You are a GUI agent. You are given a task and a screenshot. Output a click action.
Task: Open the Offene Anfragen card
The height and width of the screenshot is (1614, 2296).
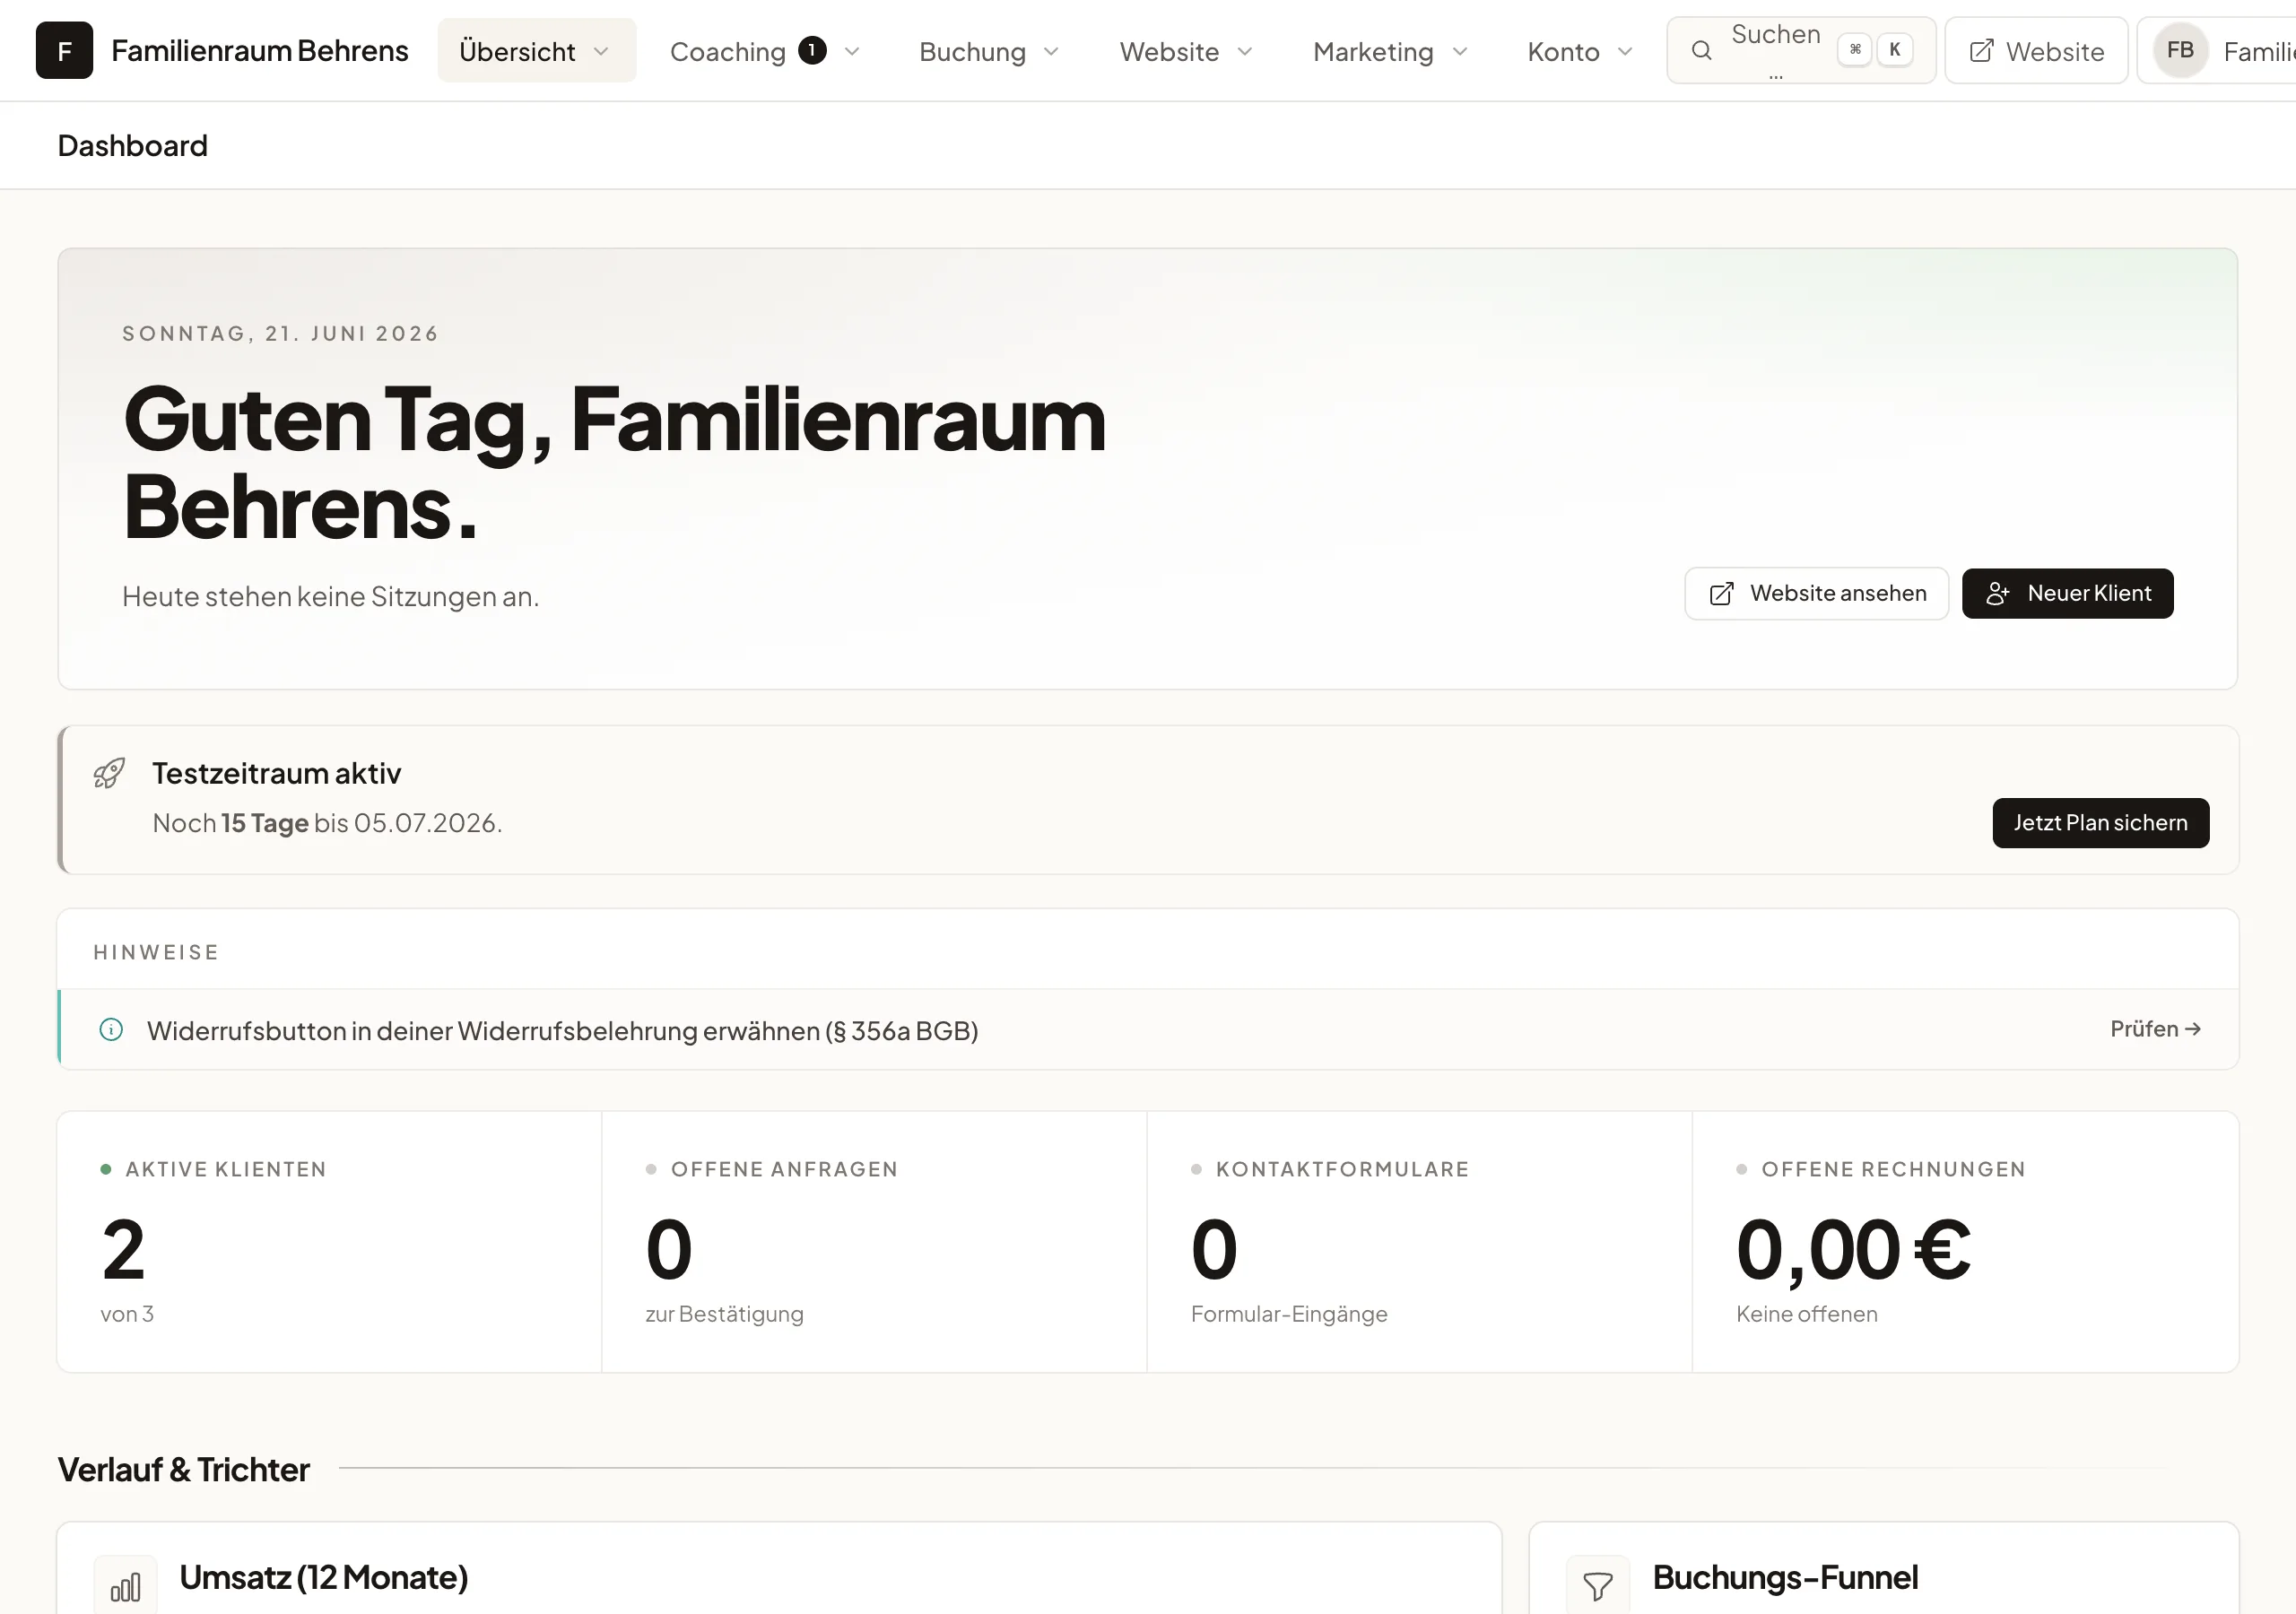(874, 1242)
